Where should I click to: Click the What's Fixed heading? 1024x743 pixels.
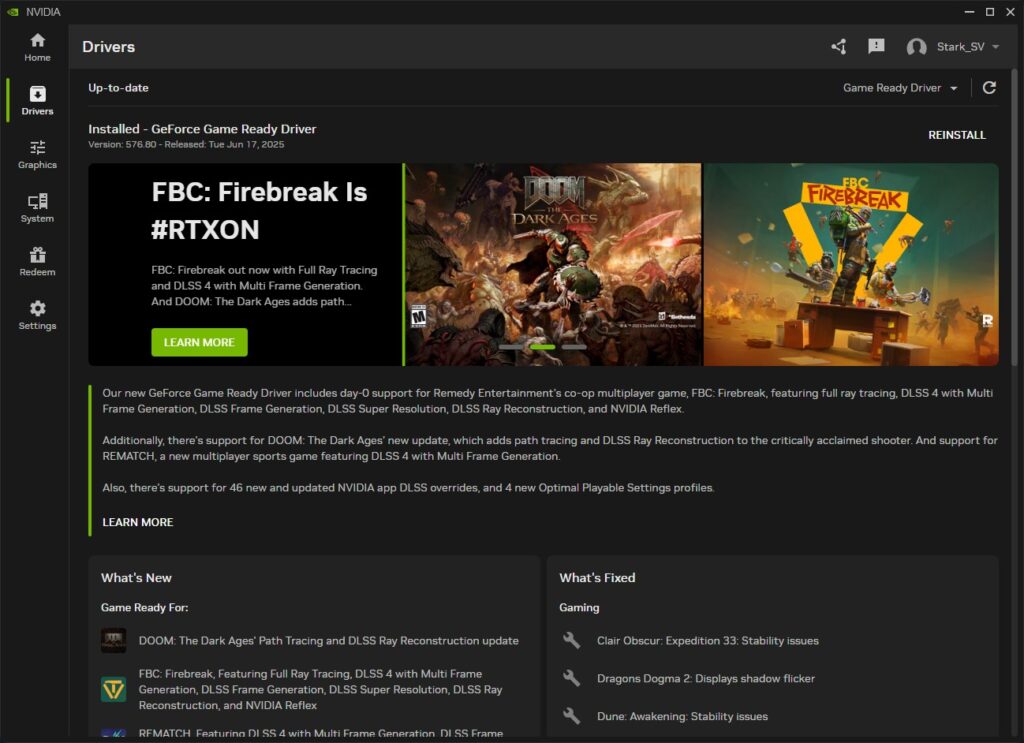pos(597,578)
